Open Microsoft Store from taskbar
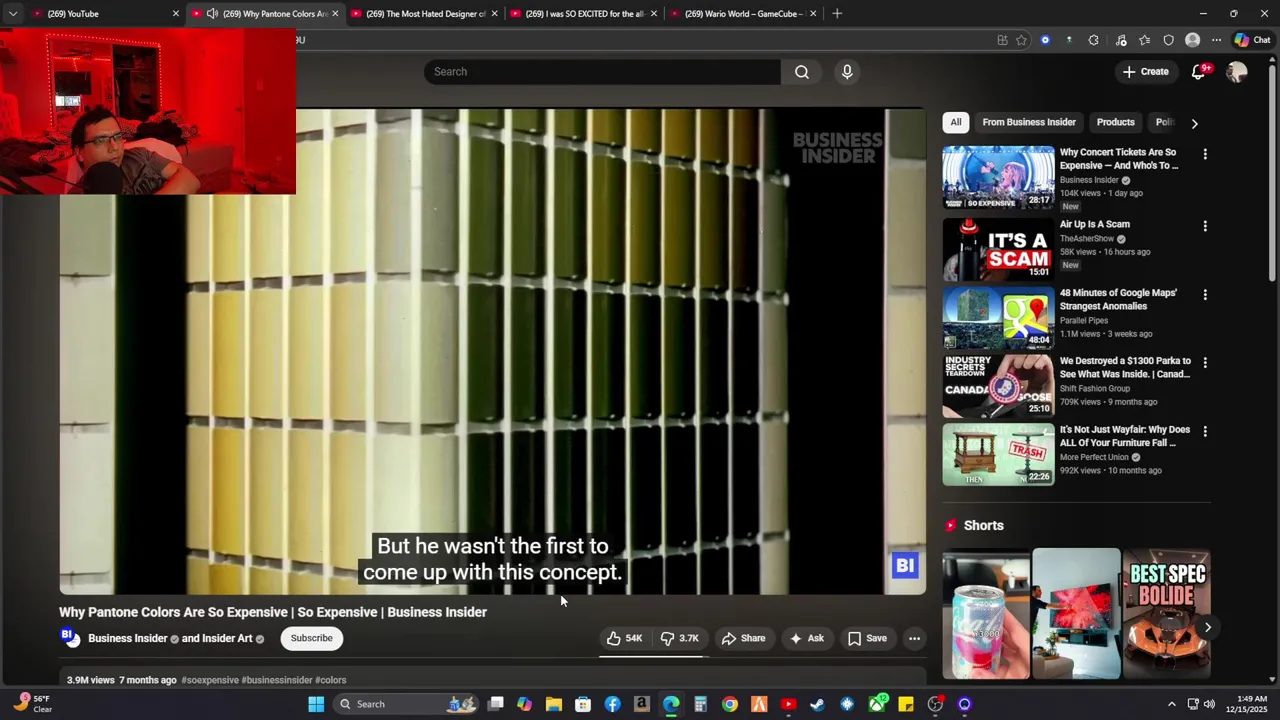The width and height of the screenshot is (1280, 720). (583, 704)
